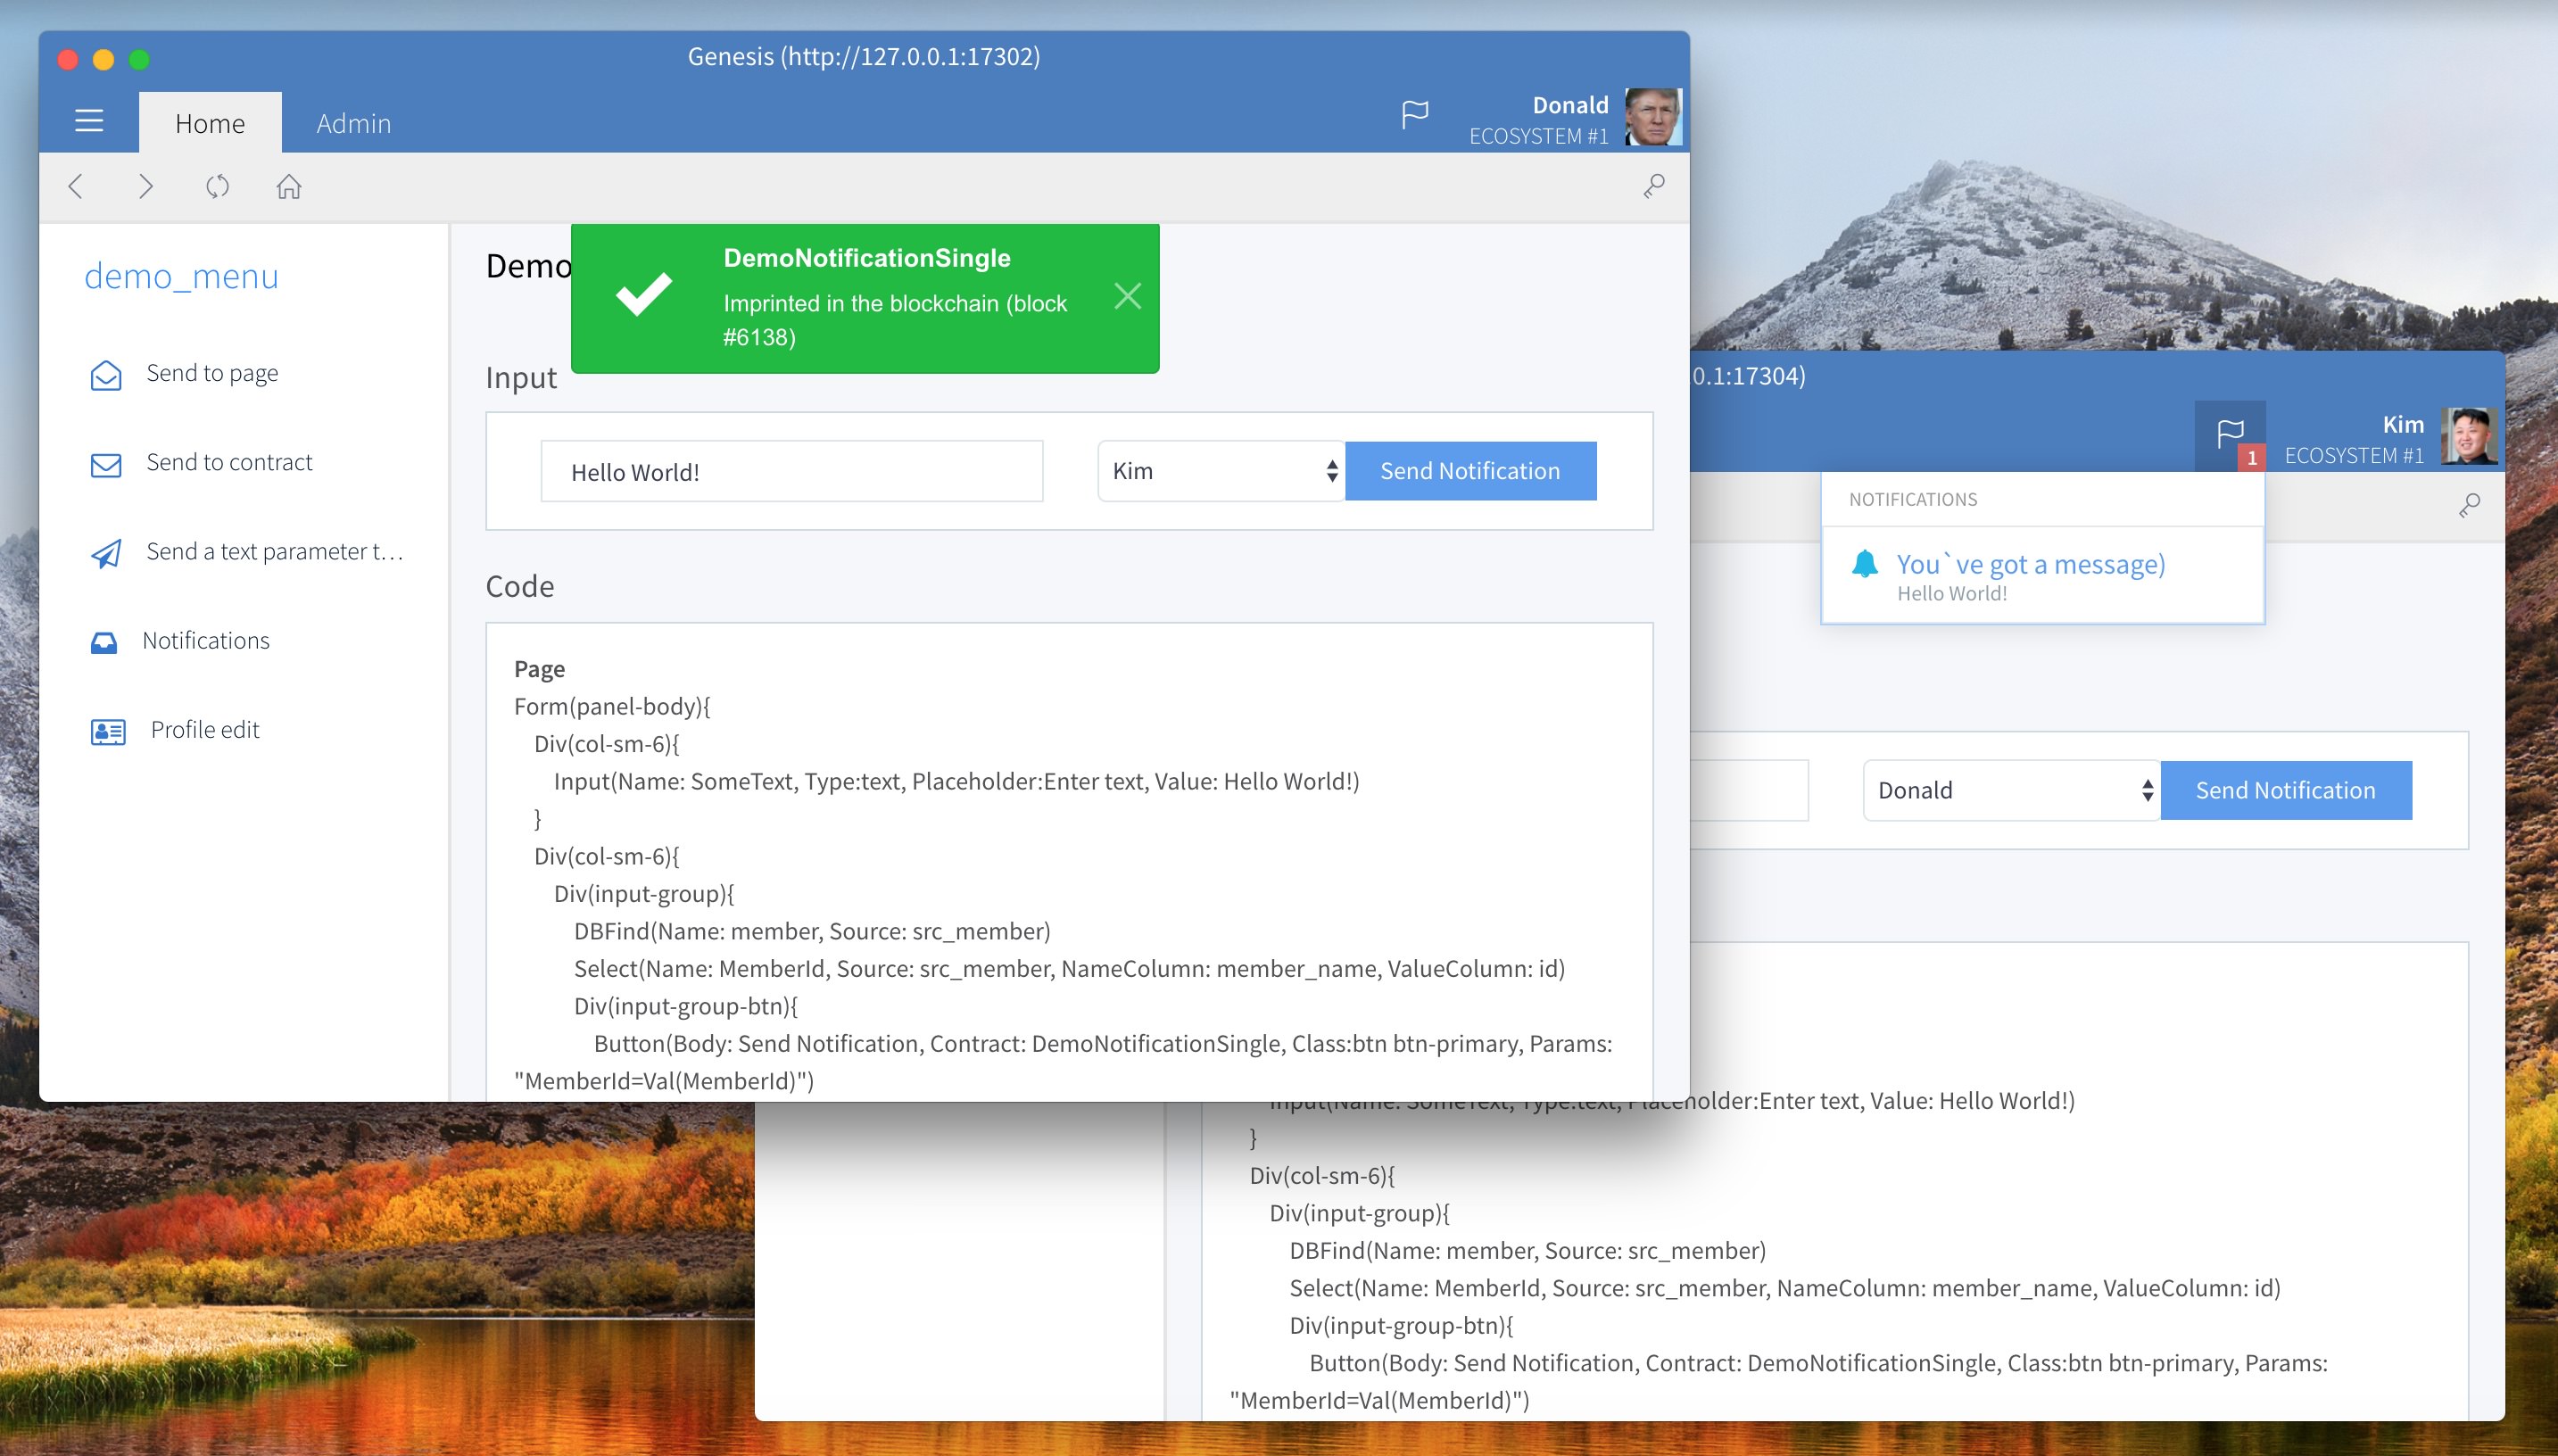2558x1456 pixels.
Task: Click Kim's flag icon with badge
Action: point(2230,435)
